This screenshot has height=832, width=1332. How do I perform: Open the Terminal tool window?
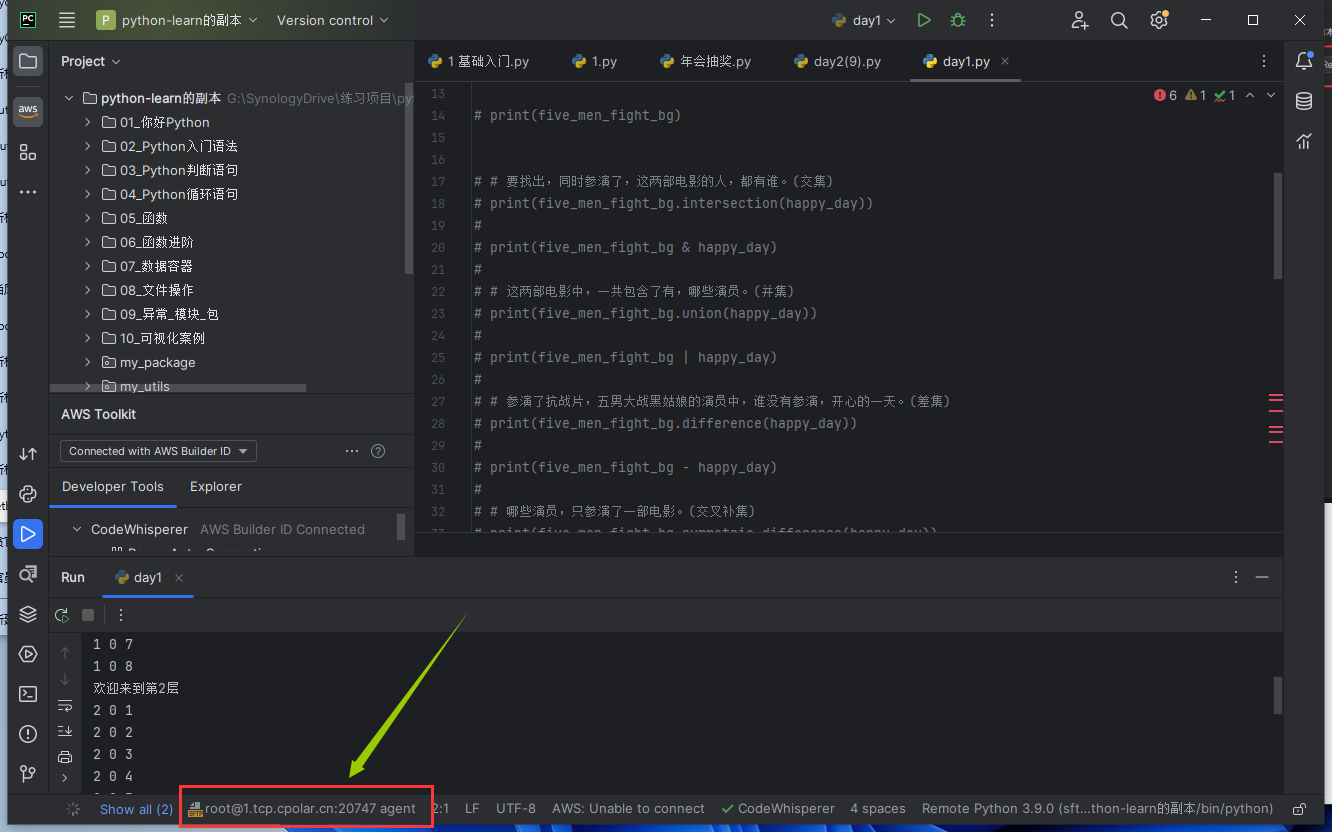(x=28, y=694)
